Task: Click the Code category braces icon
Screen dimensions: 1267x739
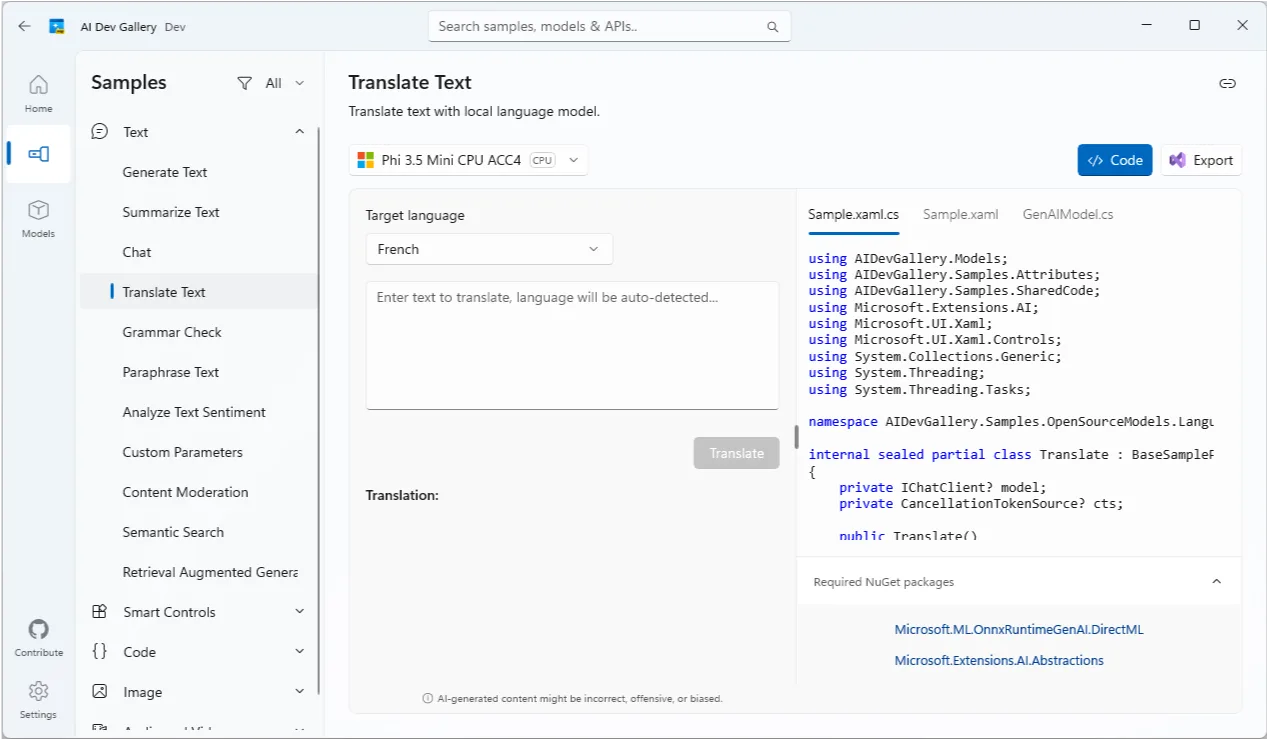Action: click(x=99, y=651)
